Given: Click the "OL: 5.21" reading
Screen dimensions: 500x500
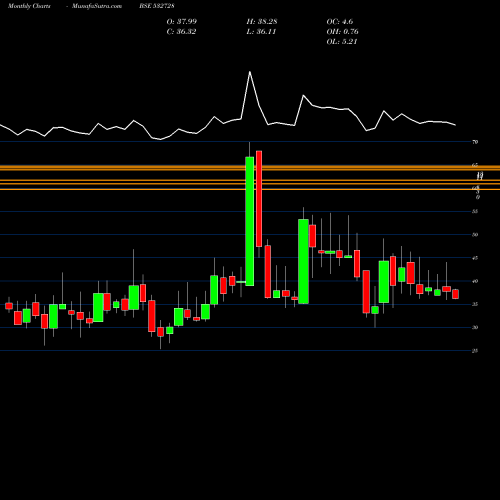Looking at the screenshot, I should click(342, 42).
